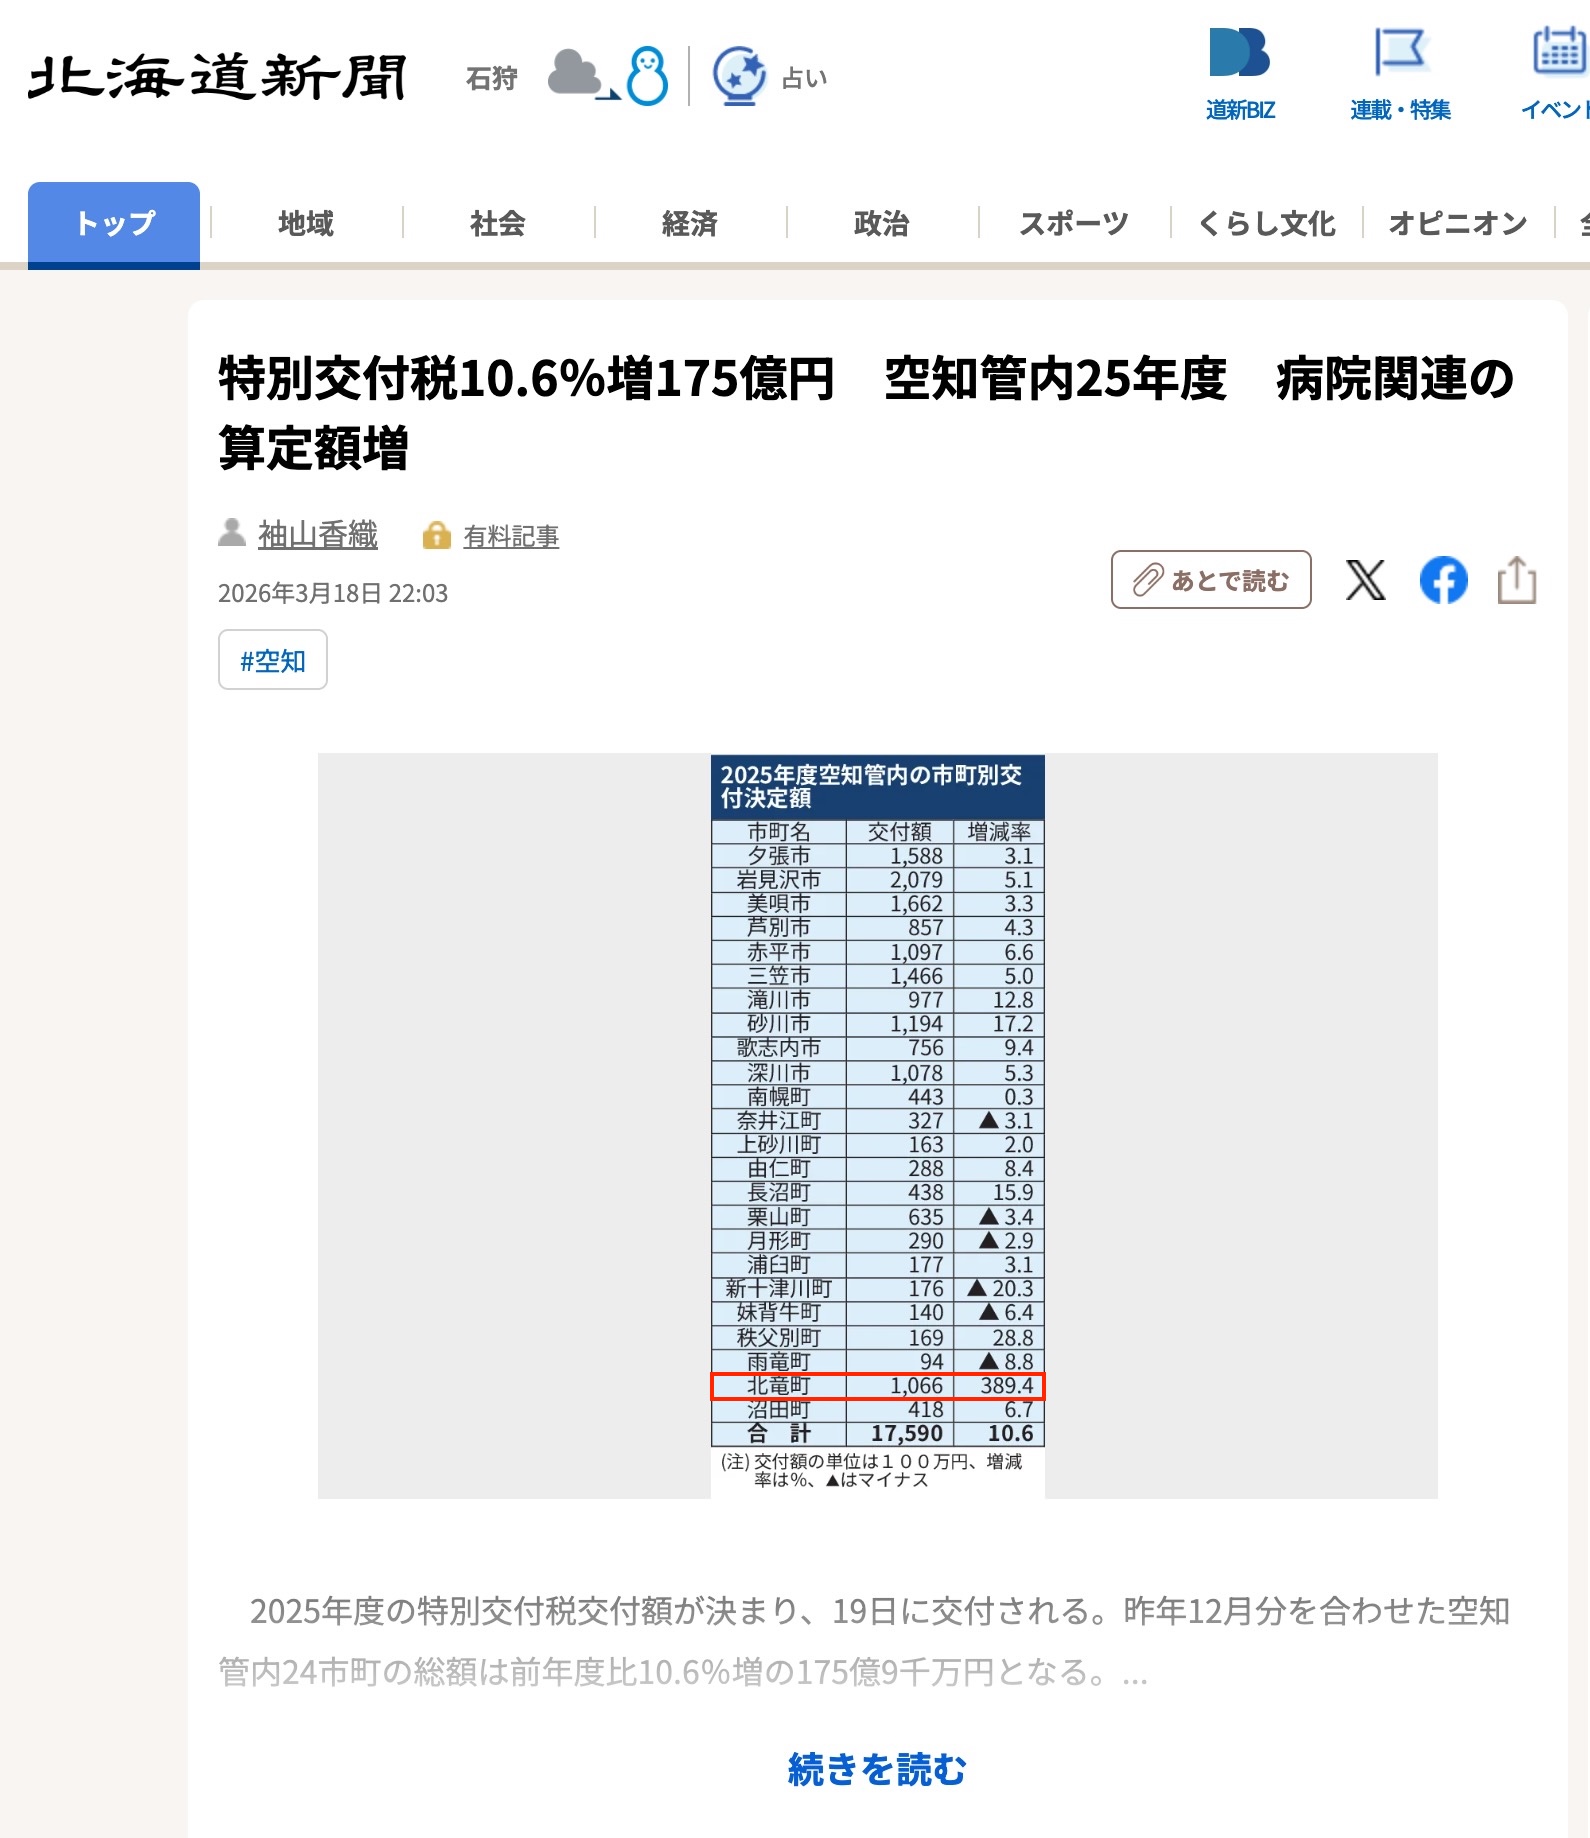Open the 経済 section tab

pos(690,224)
